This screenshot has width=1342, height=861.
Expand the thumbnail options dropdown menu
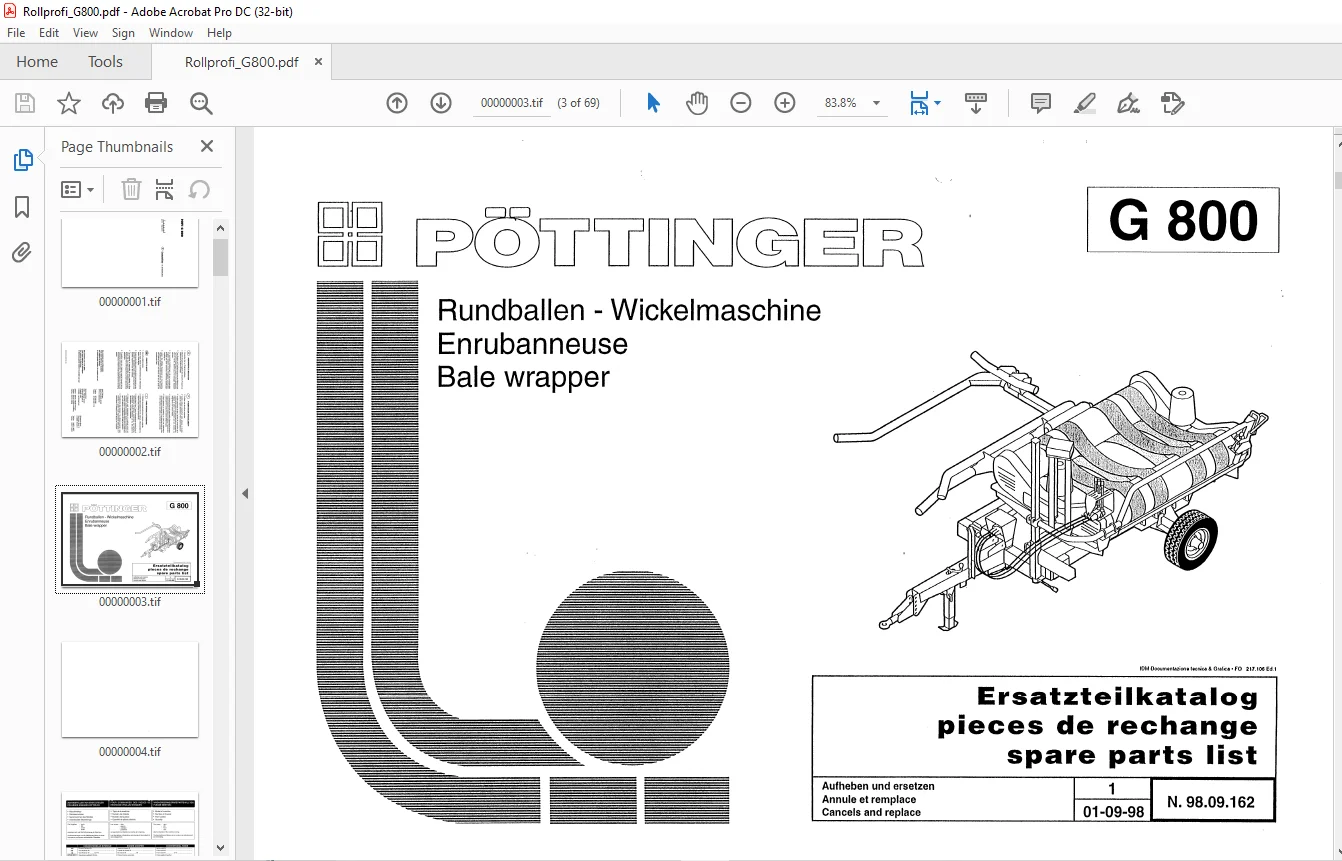(78, 189)
